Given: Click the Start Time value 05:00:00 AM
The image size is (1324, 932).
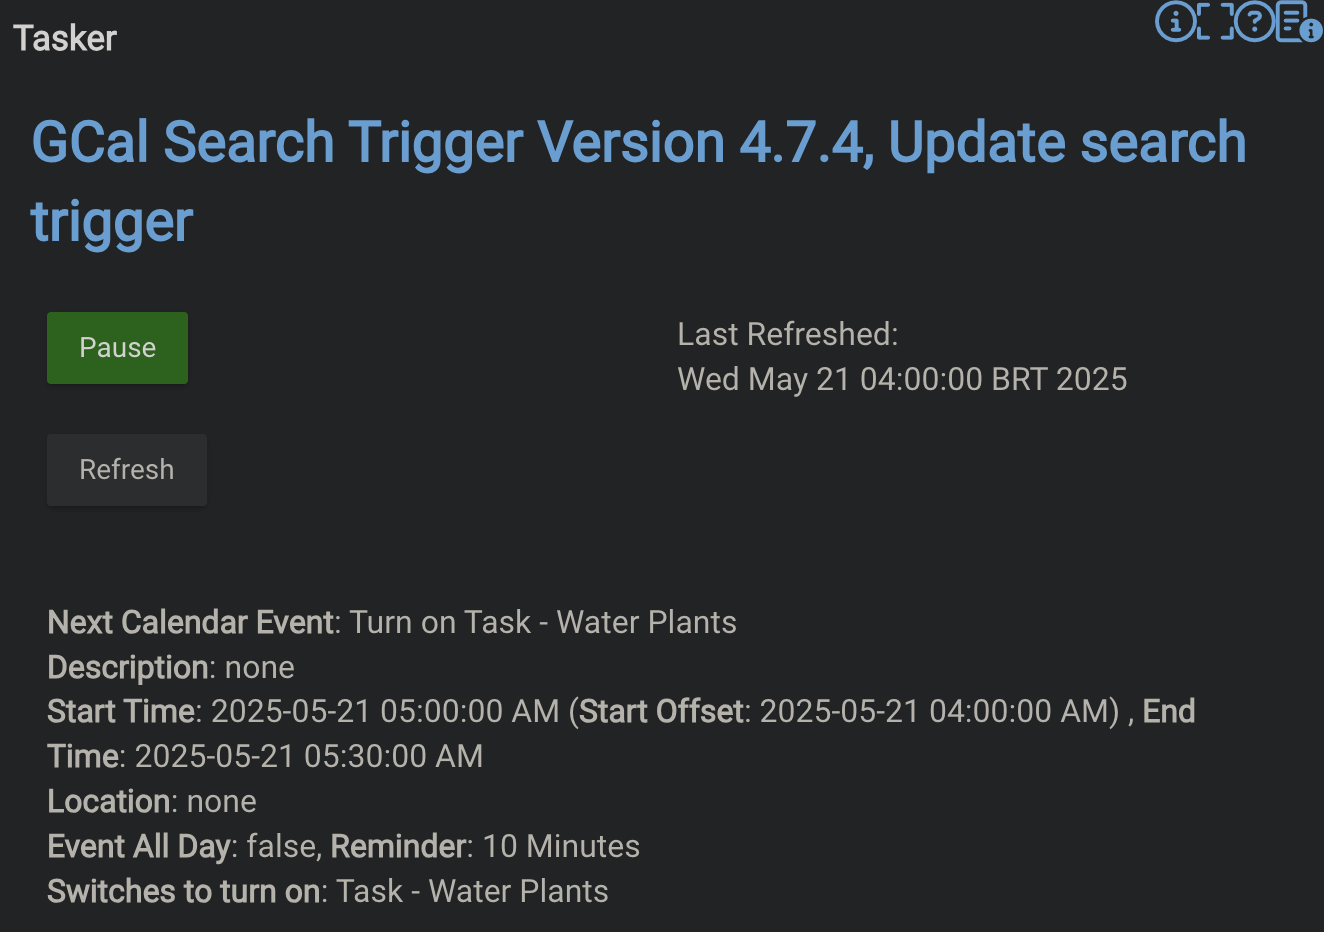Looking at the screenshot, I should (x=385, y=711).
